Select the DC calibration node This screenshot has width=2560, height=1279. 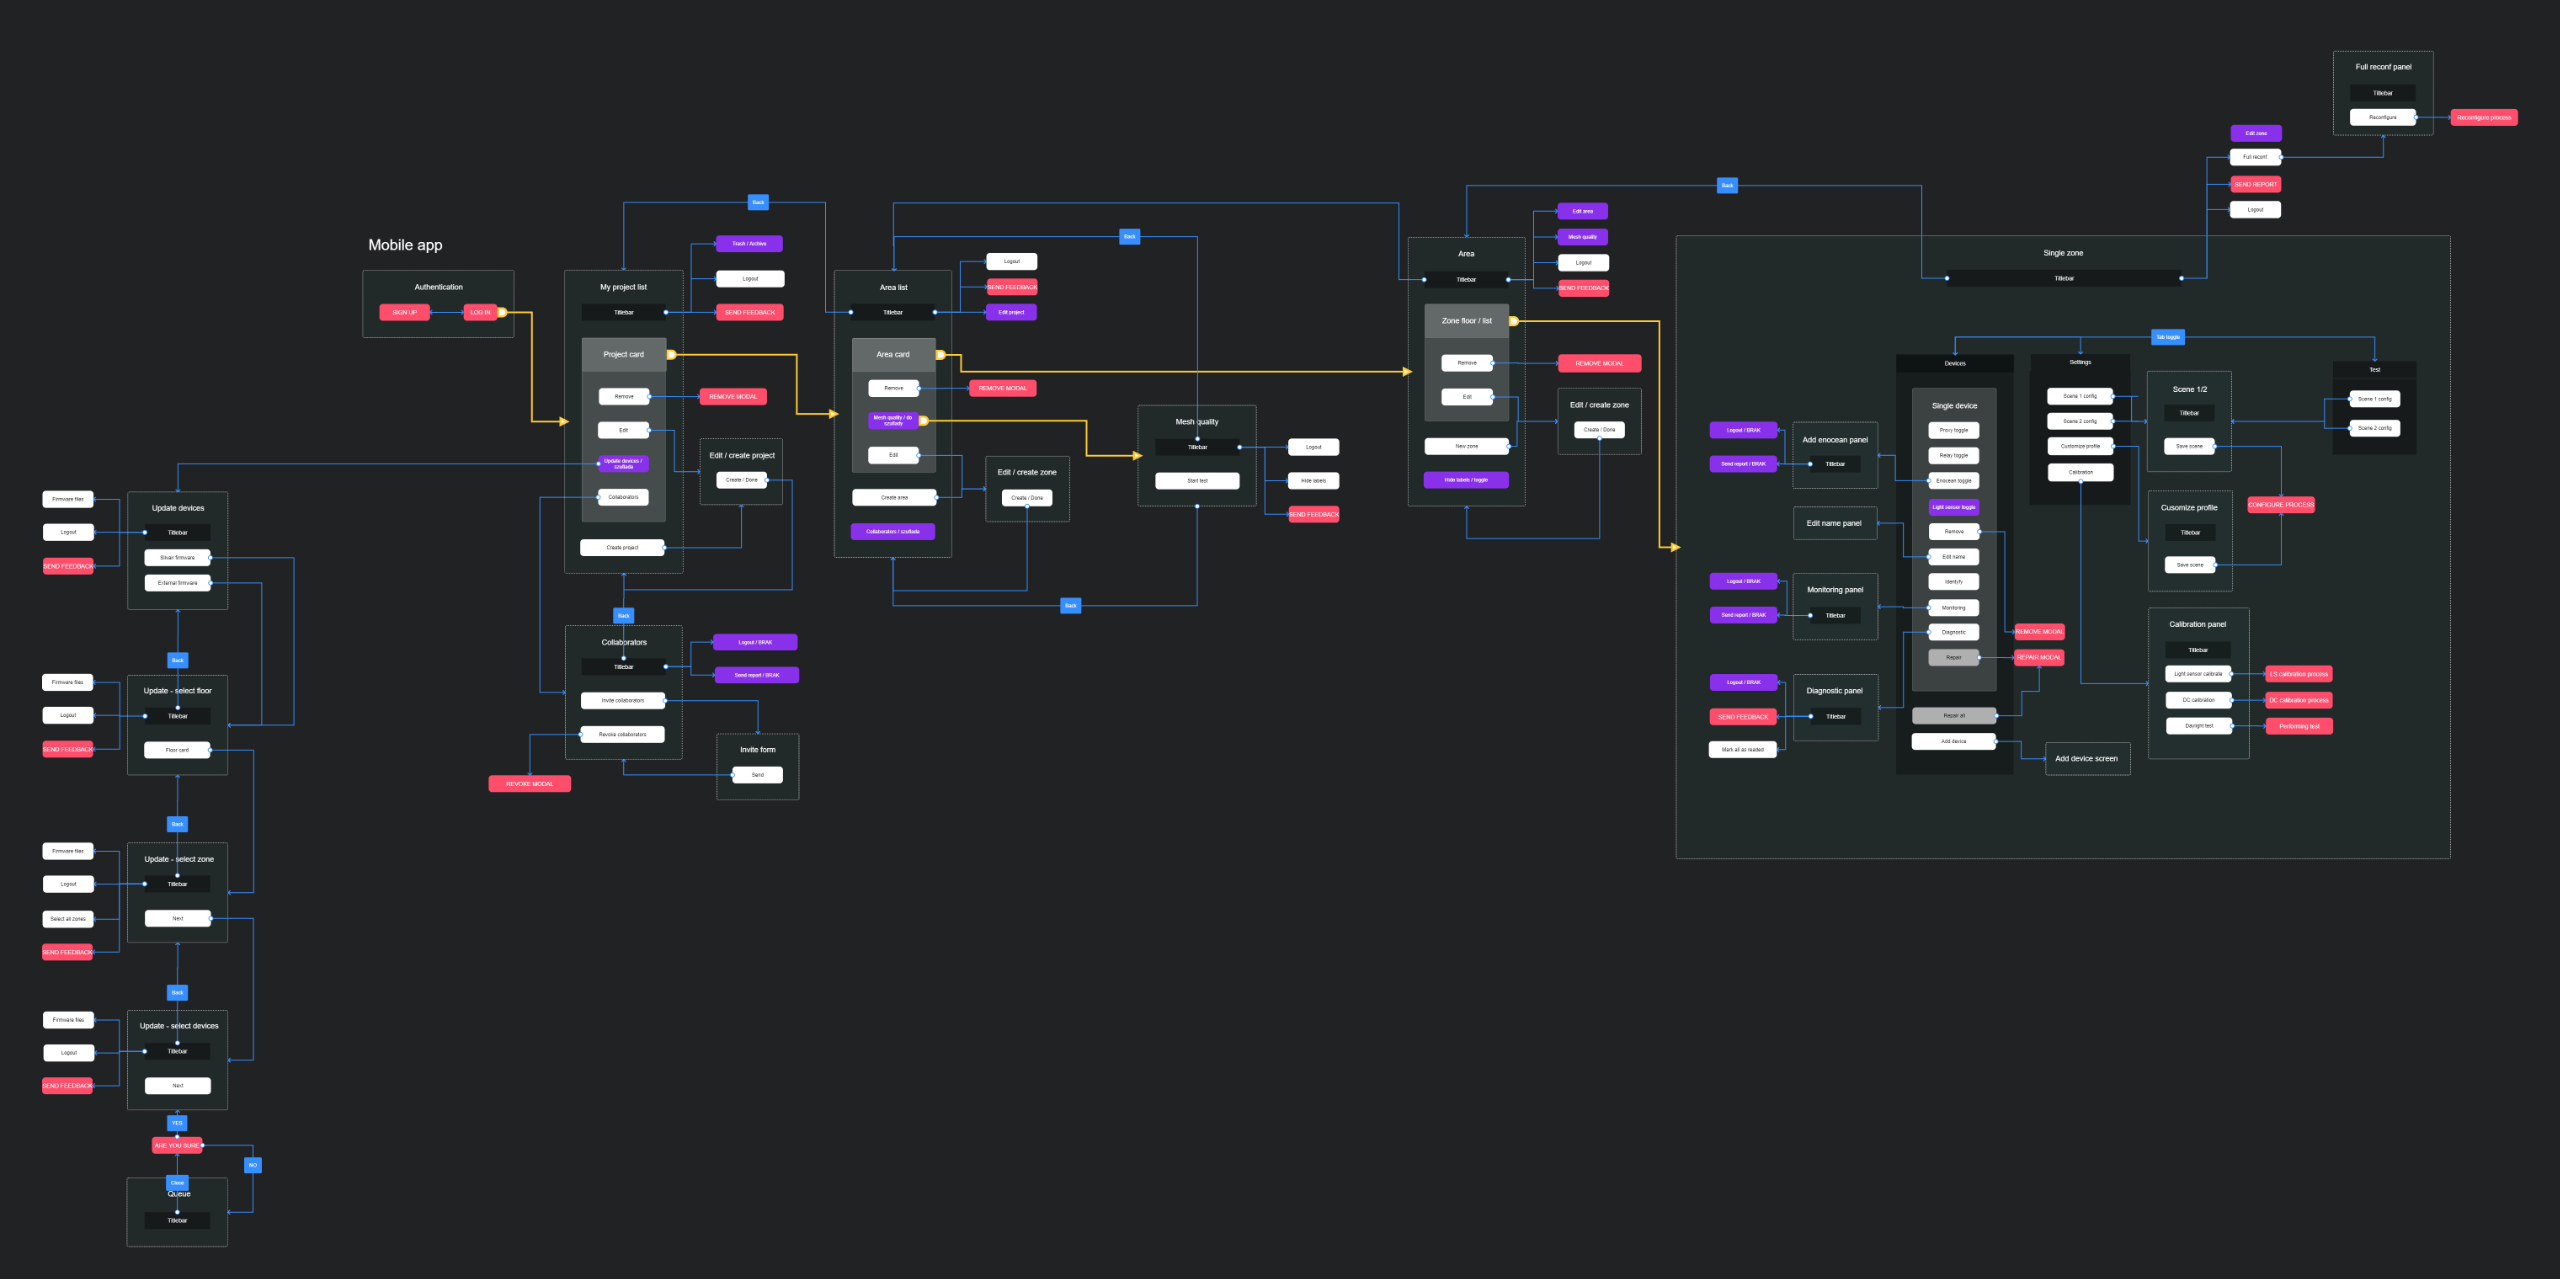(x=2198, y=700)
